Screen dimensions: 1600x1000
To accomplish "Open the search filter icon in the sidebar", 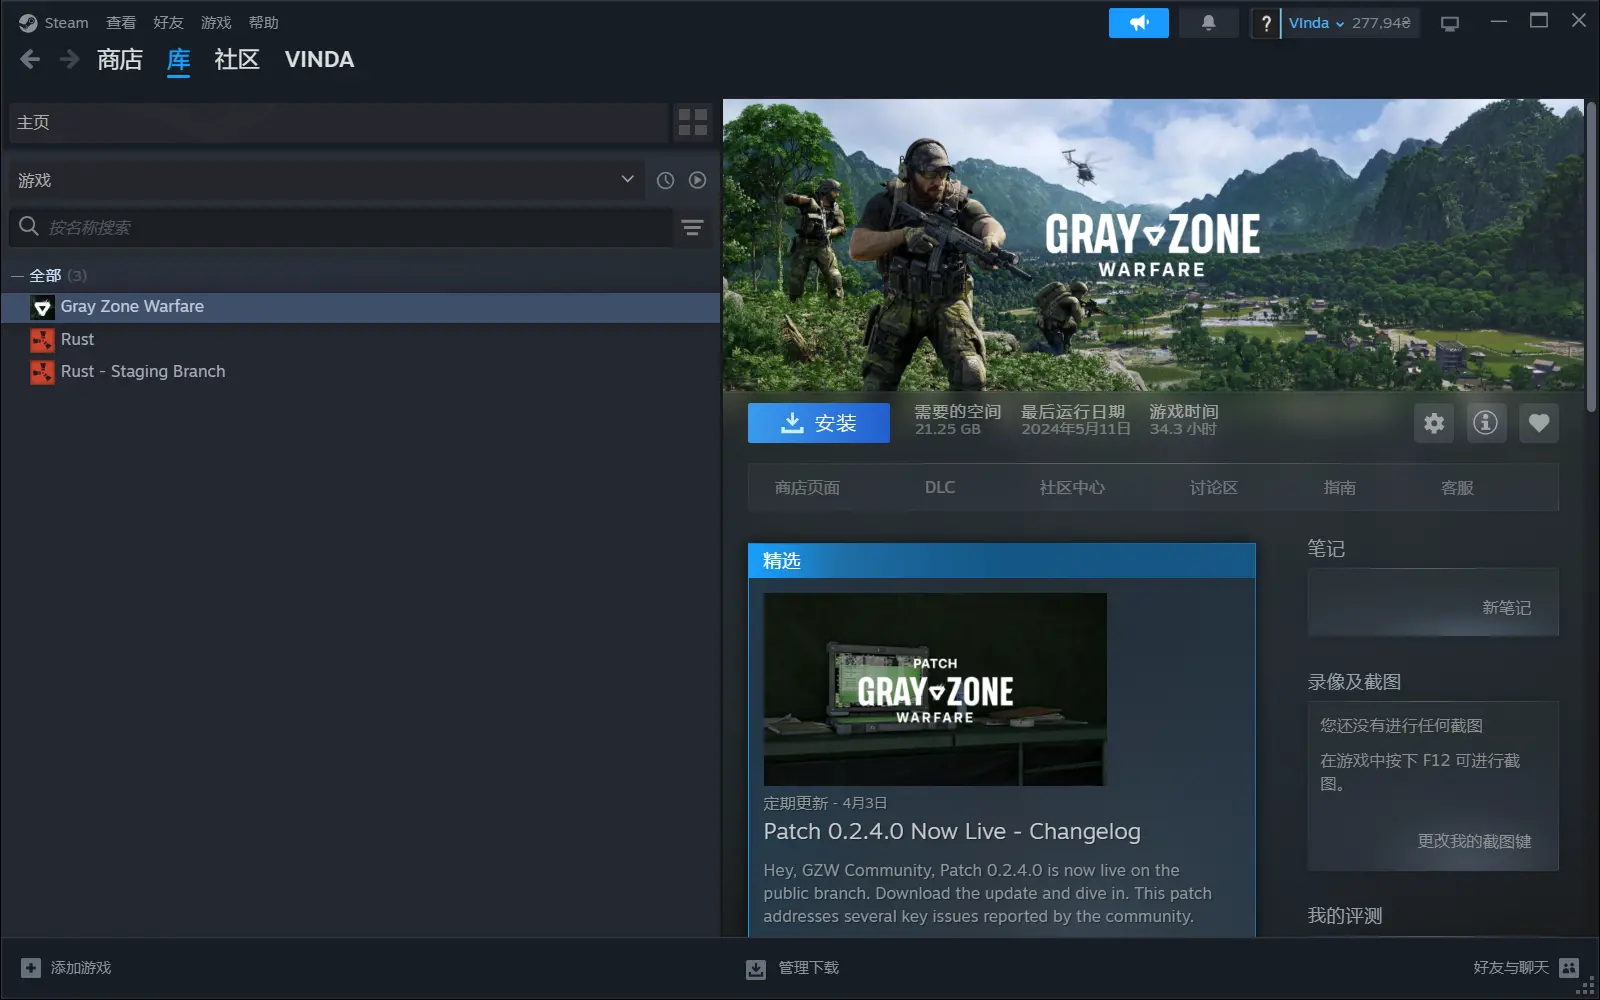I will tap(693, 227).
